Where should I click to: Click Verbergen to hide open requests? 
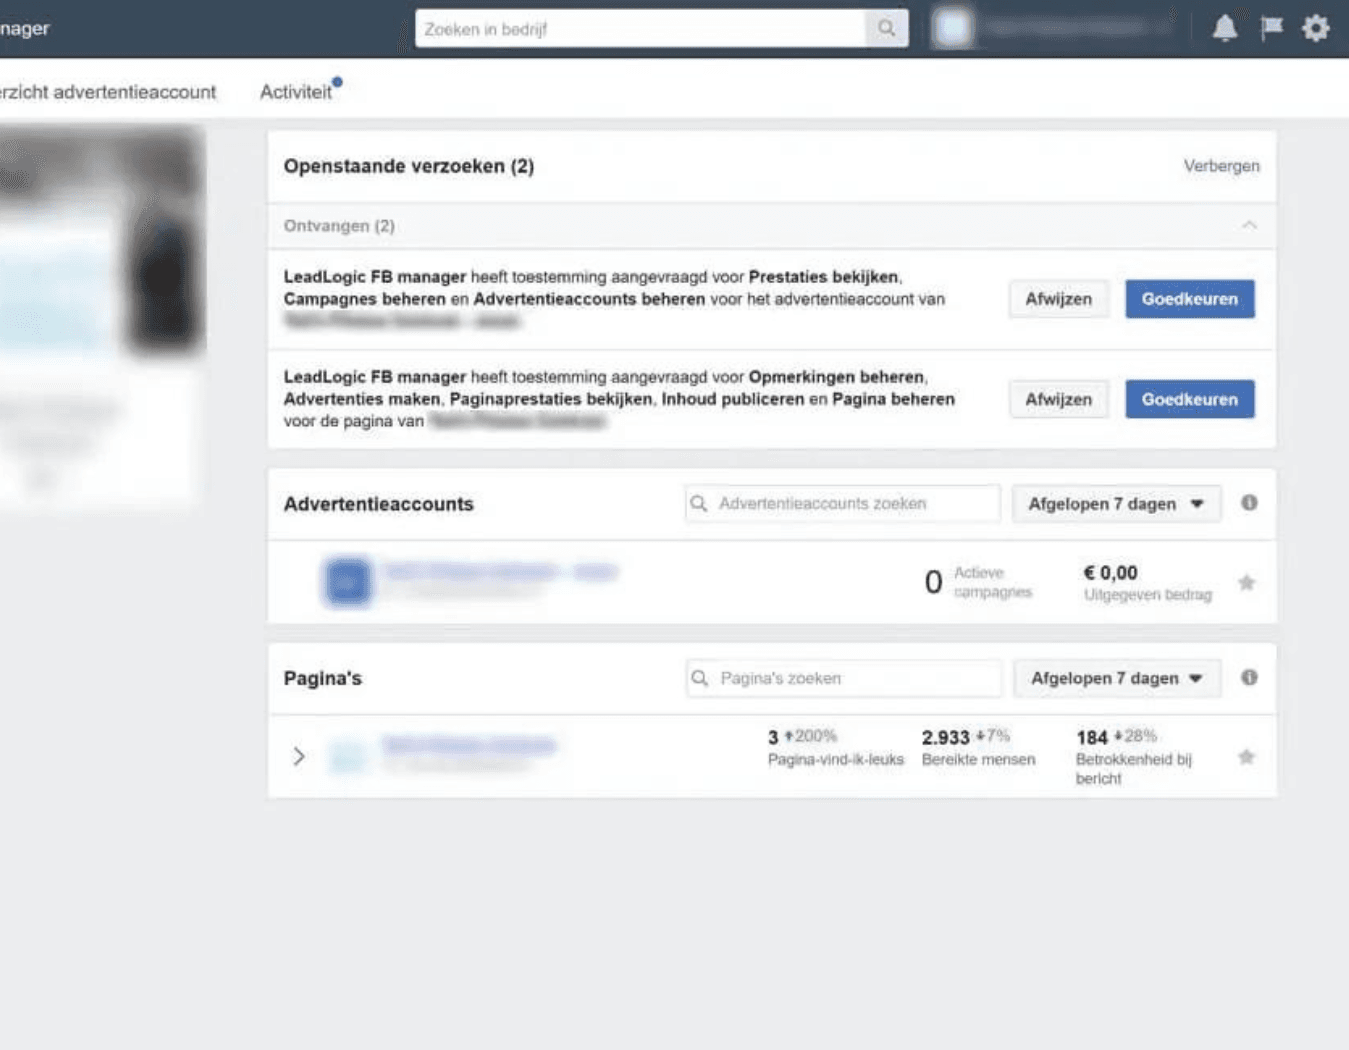pos(1221,166)
